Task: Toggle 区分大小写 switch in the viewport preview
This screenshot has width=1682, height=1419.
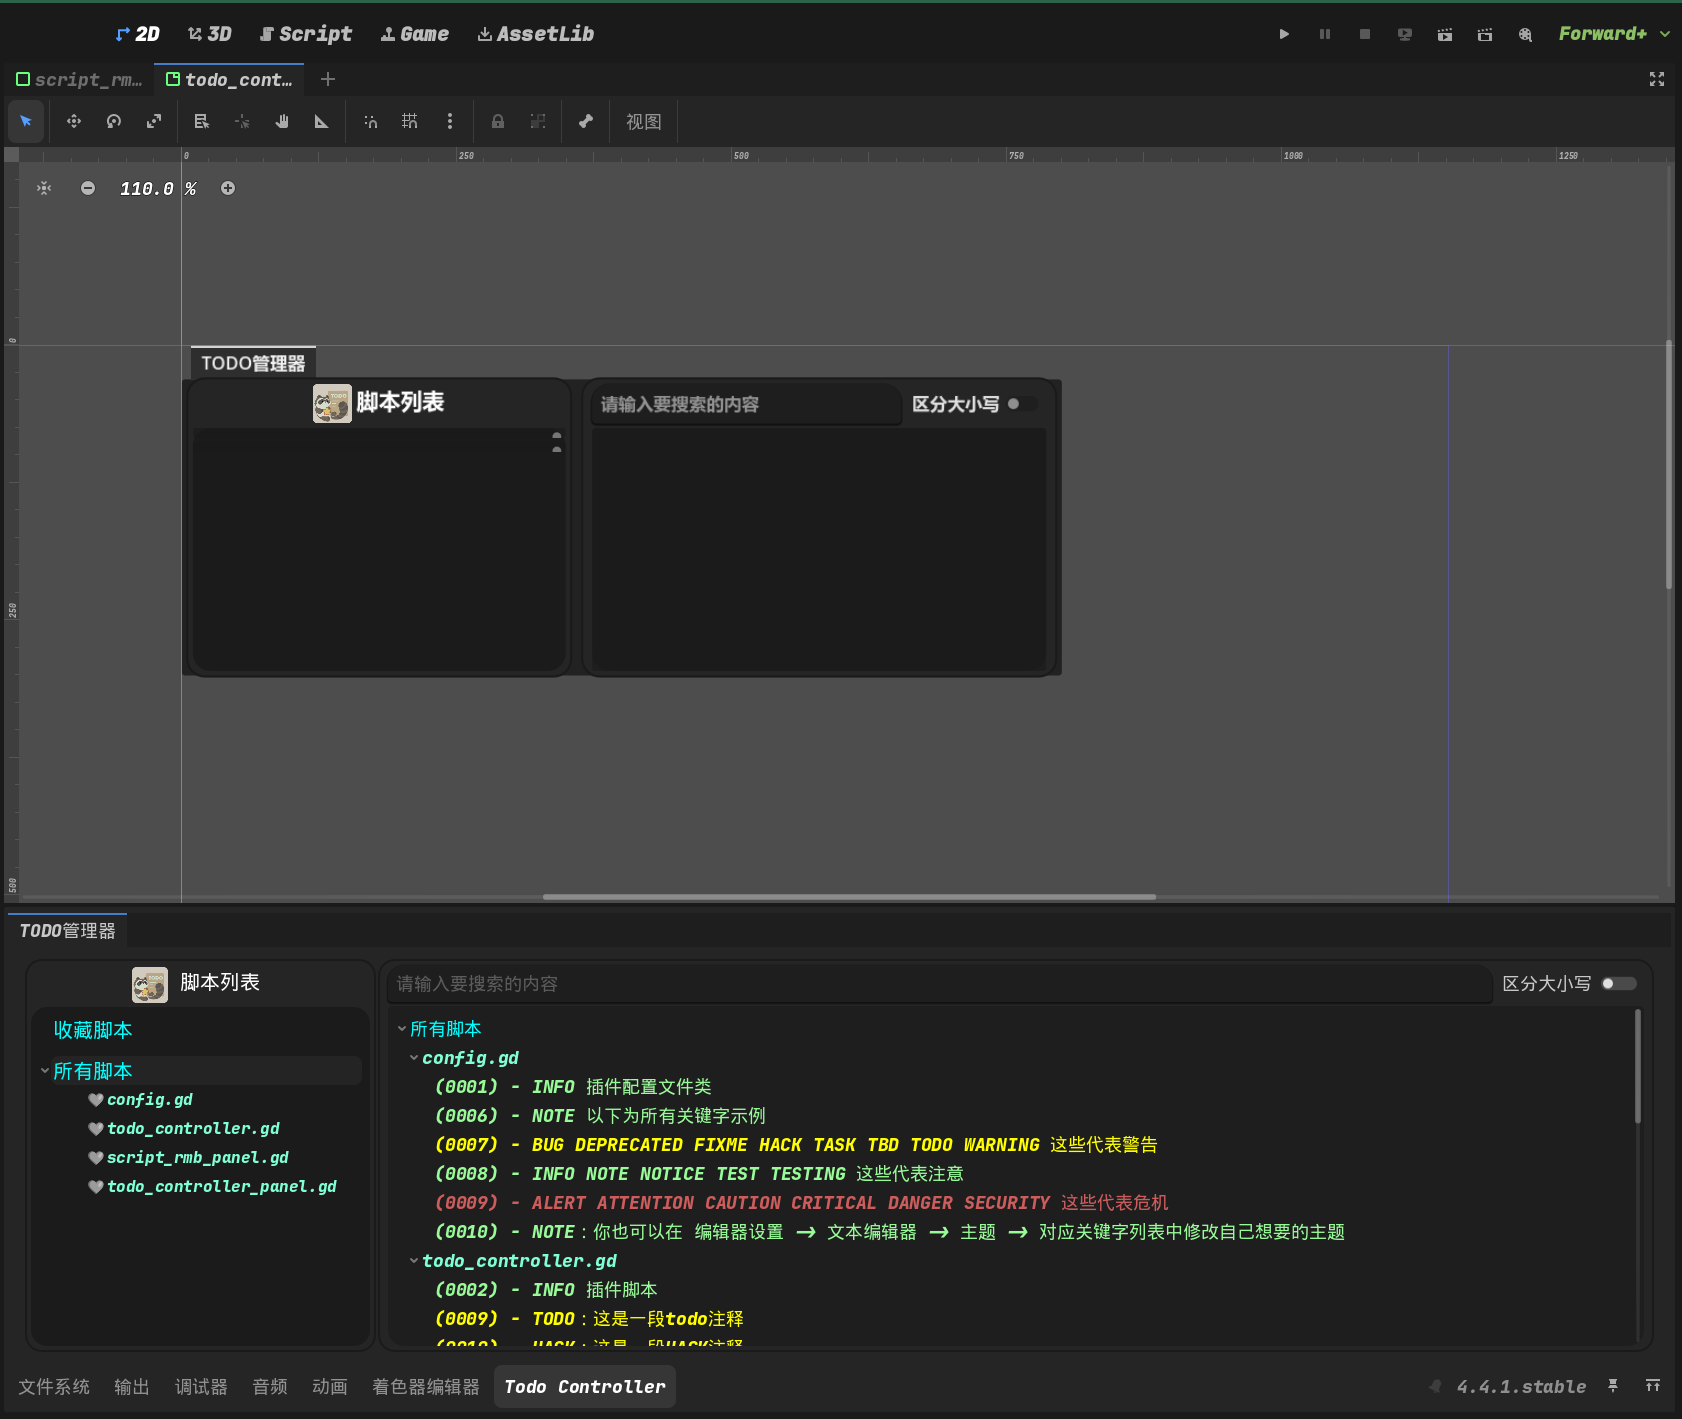Action: tap(1022, 404)
